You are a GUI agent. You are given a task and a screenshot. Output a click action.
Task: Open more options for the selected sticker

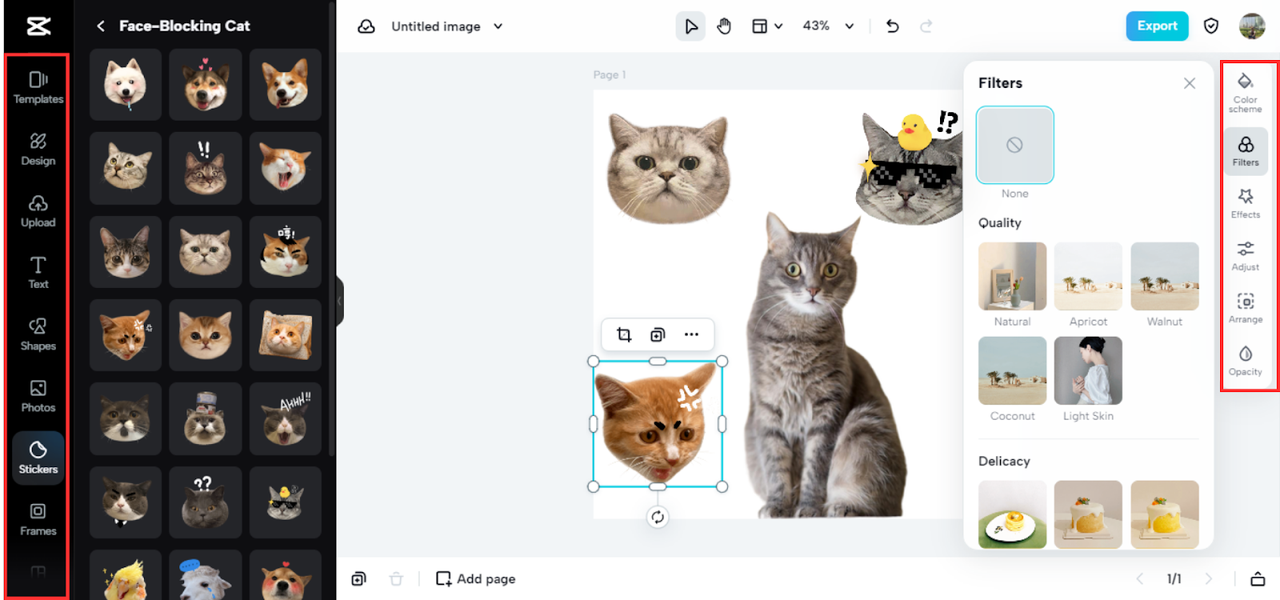click(691, 335)
